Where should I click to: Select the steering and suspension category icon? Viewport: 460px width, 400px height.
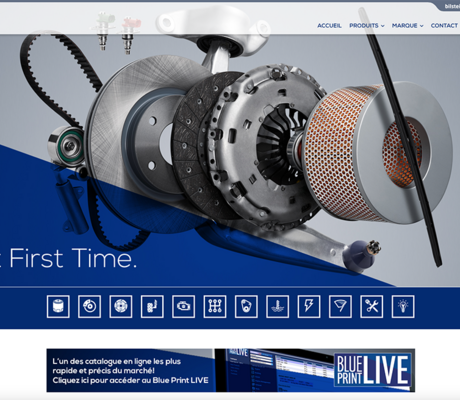[x=152, y=306]
